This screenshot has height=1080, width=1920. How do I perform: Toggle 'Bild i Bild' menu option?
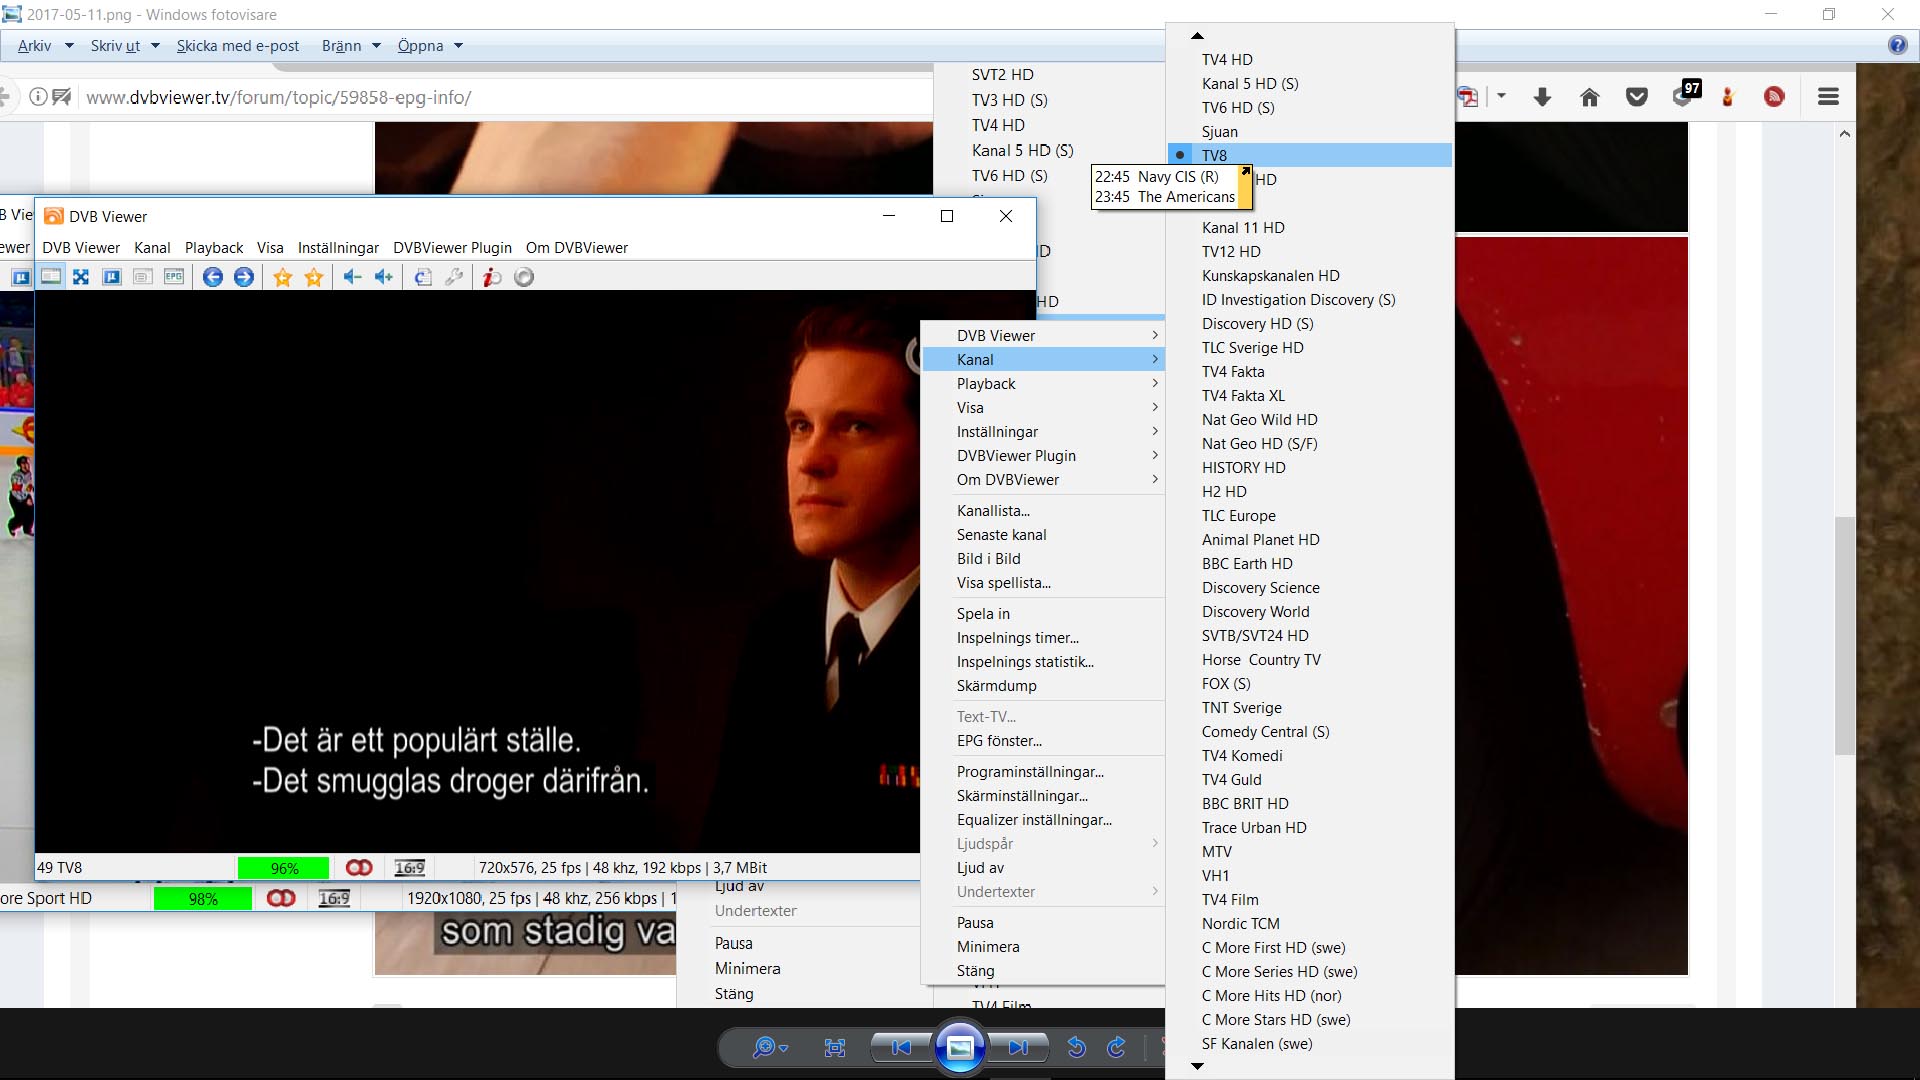[988, 559]
